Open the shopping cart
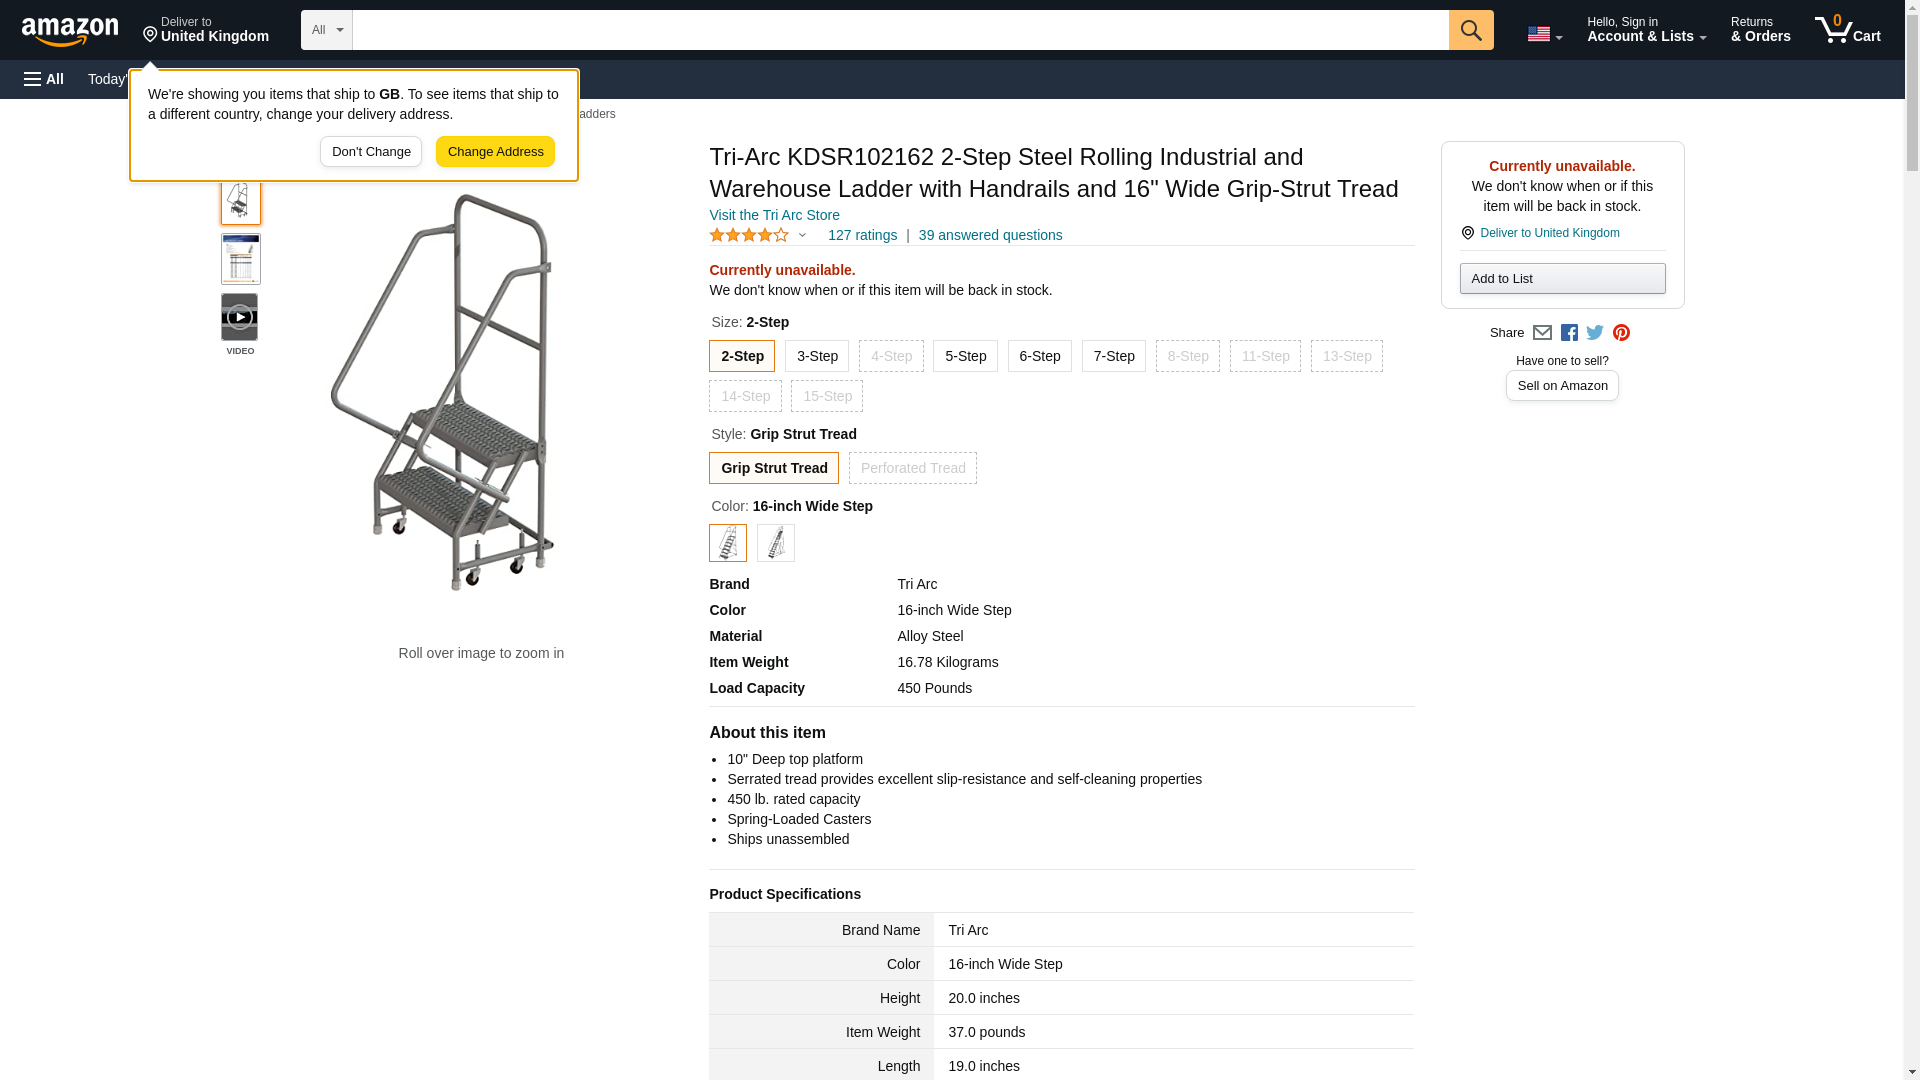 coord(1847,30)
